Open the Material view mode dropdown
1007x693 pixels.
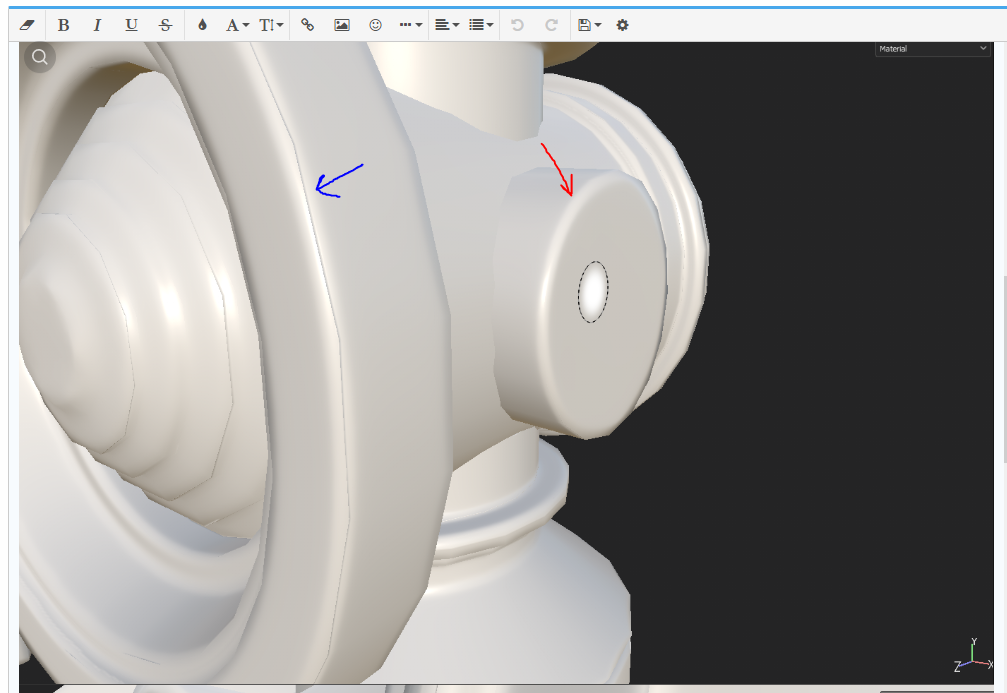tap(932, 49)
